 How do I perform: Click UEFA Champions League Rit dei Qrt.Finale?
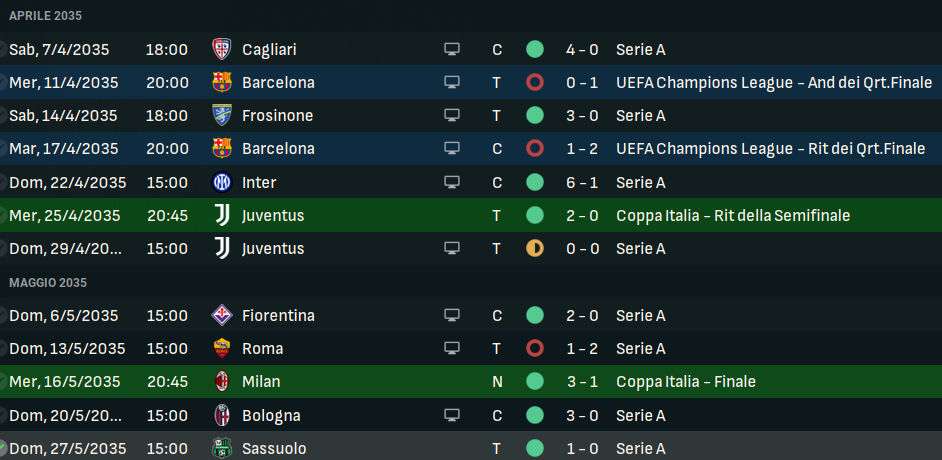click(x=770, y=149)
